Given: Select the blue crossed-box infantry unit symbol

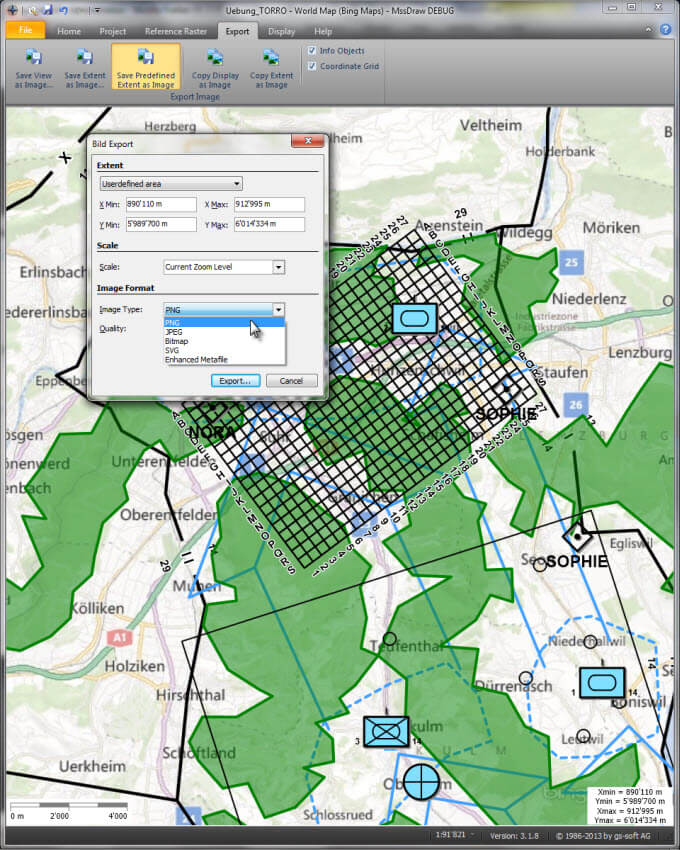Looking at the screenshot, I should tap(386, 731).
